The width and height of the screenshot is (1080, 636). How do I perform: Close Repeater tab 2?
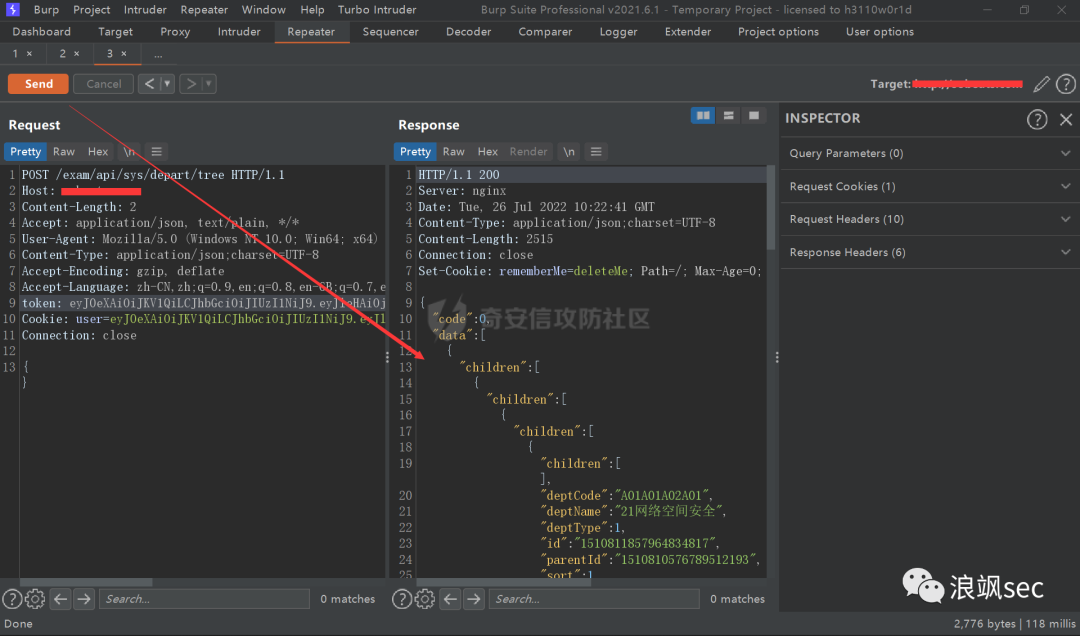coord(76,54)
